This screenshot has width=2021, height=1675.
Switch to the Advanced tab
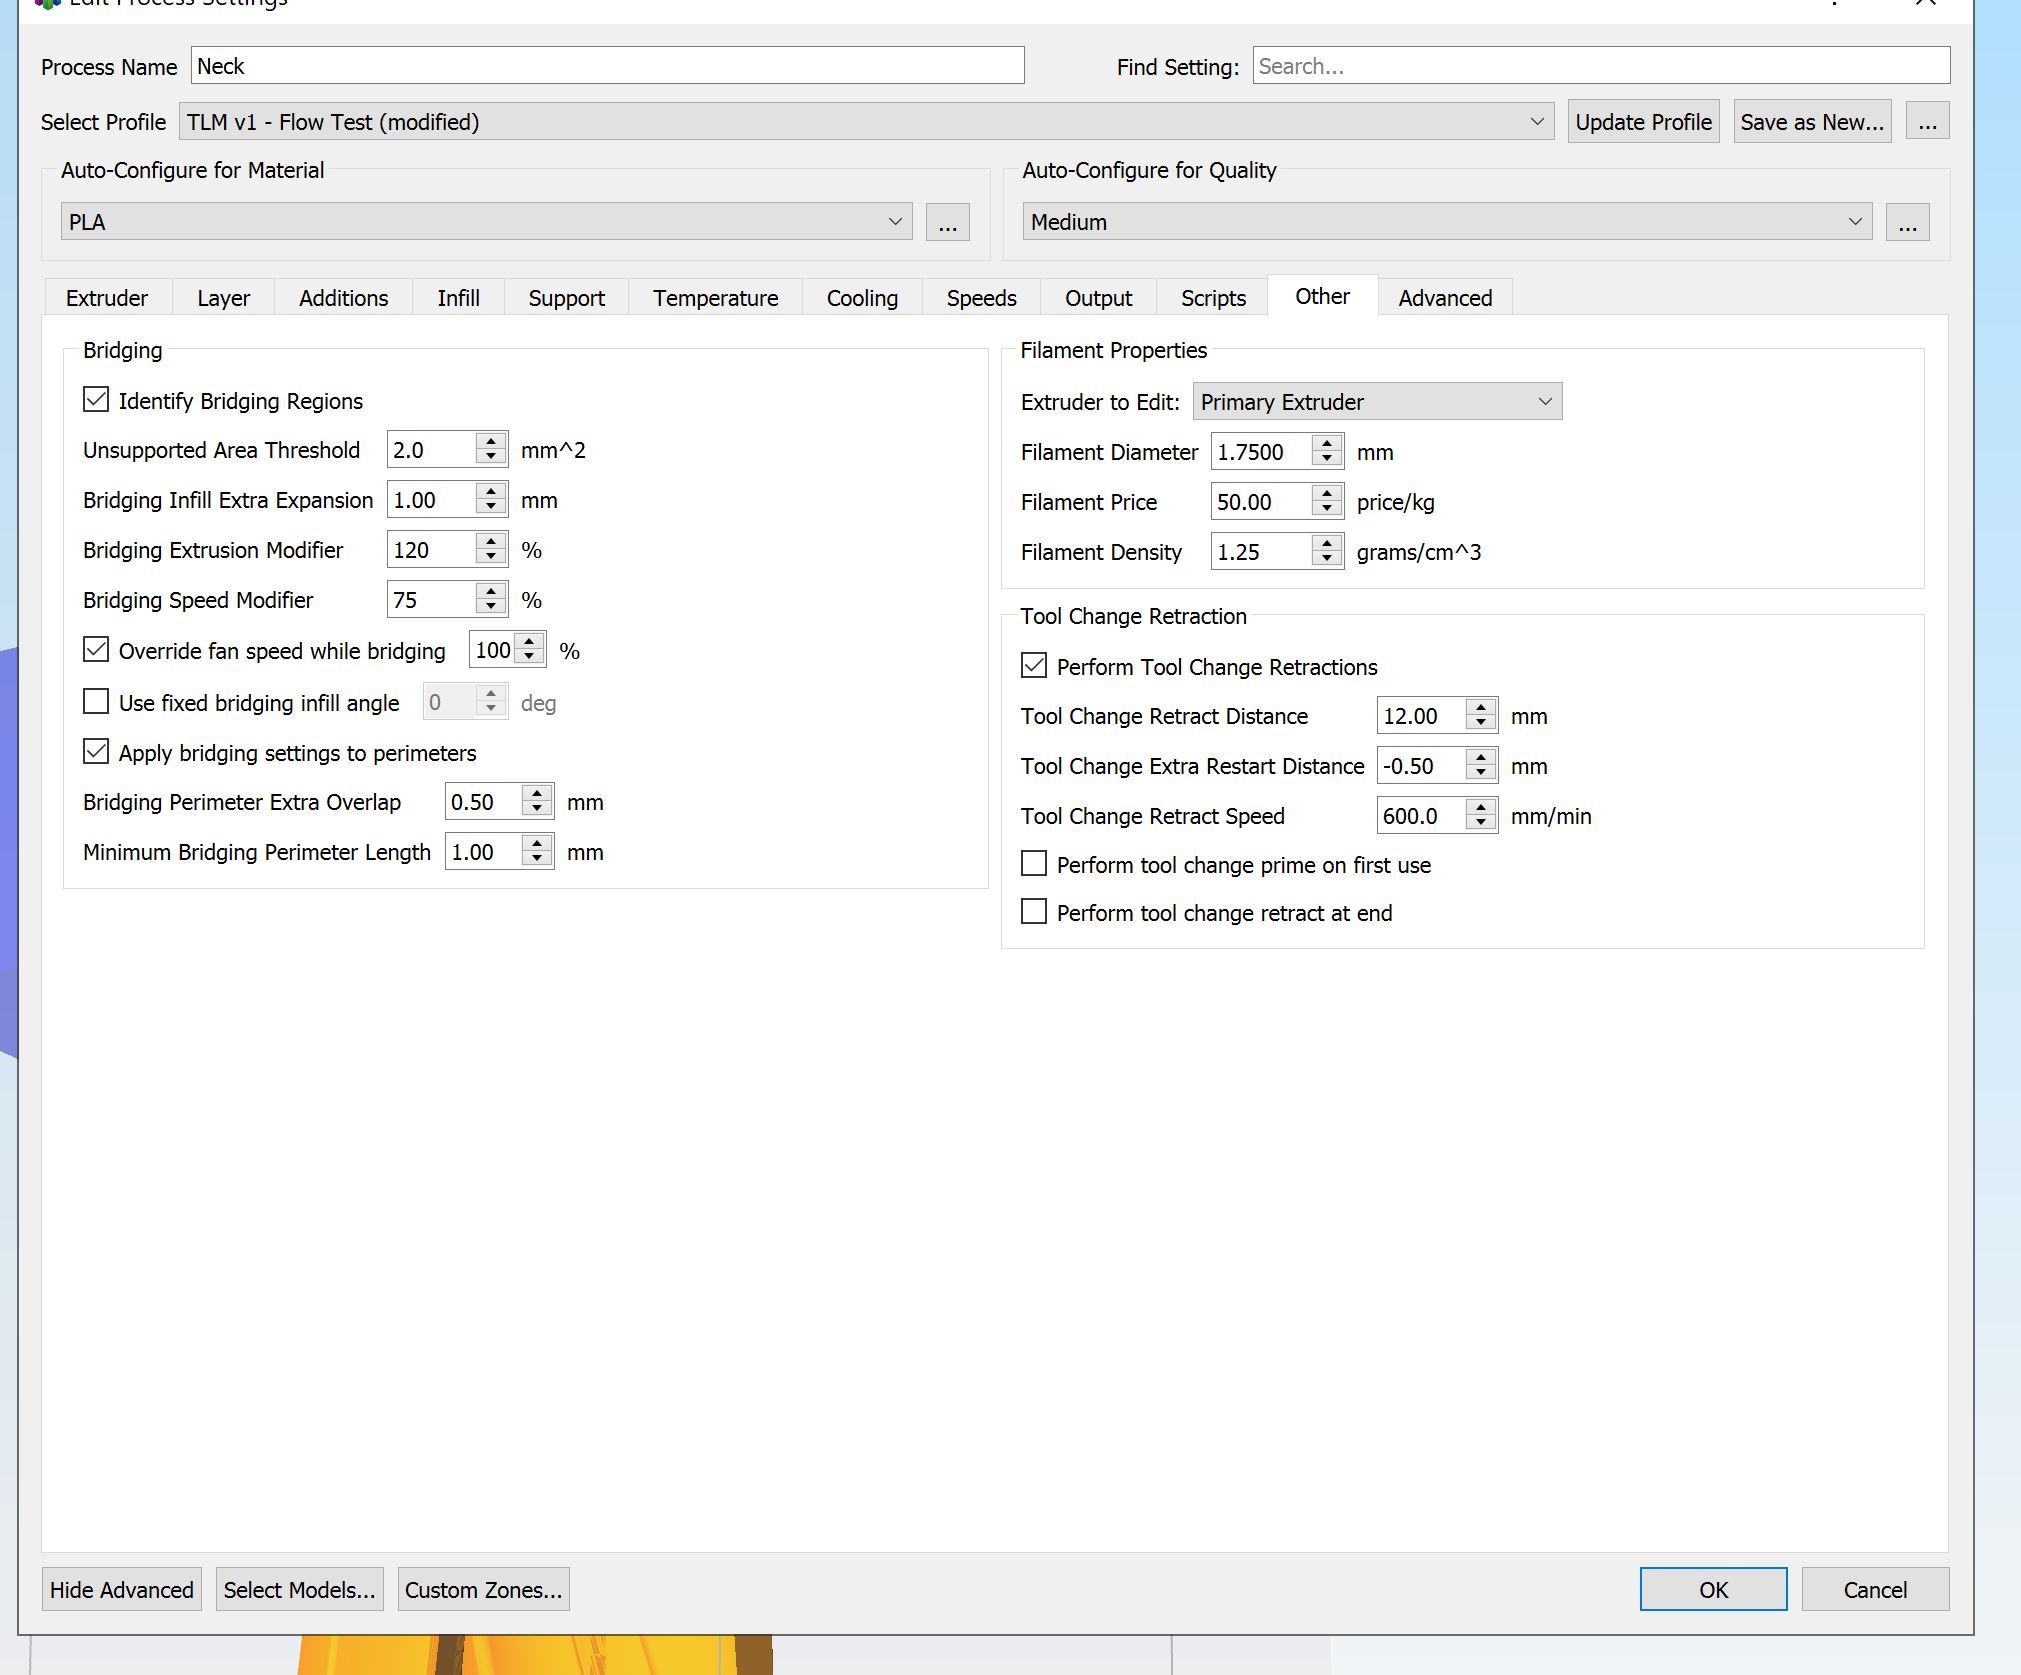pos(1446,298)
